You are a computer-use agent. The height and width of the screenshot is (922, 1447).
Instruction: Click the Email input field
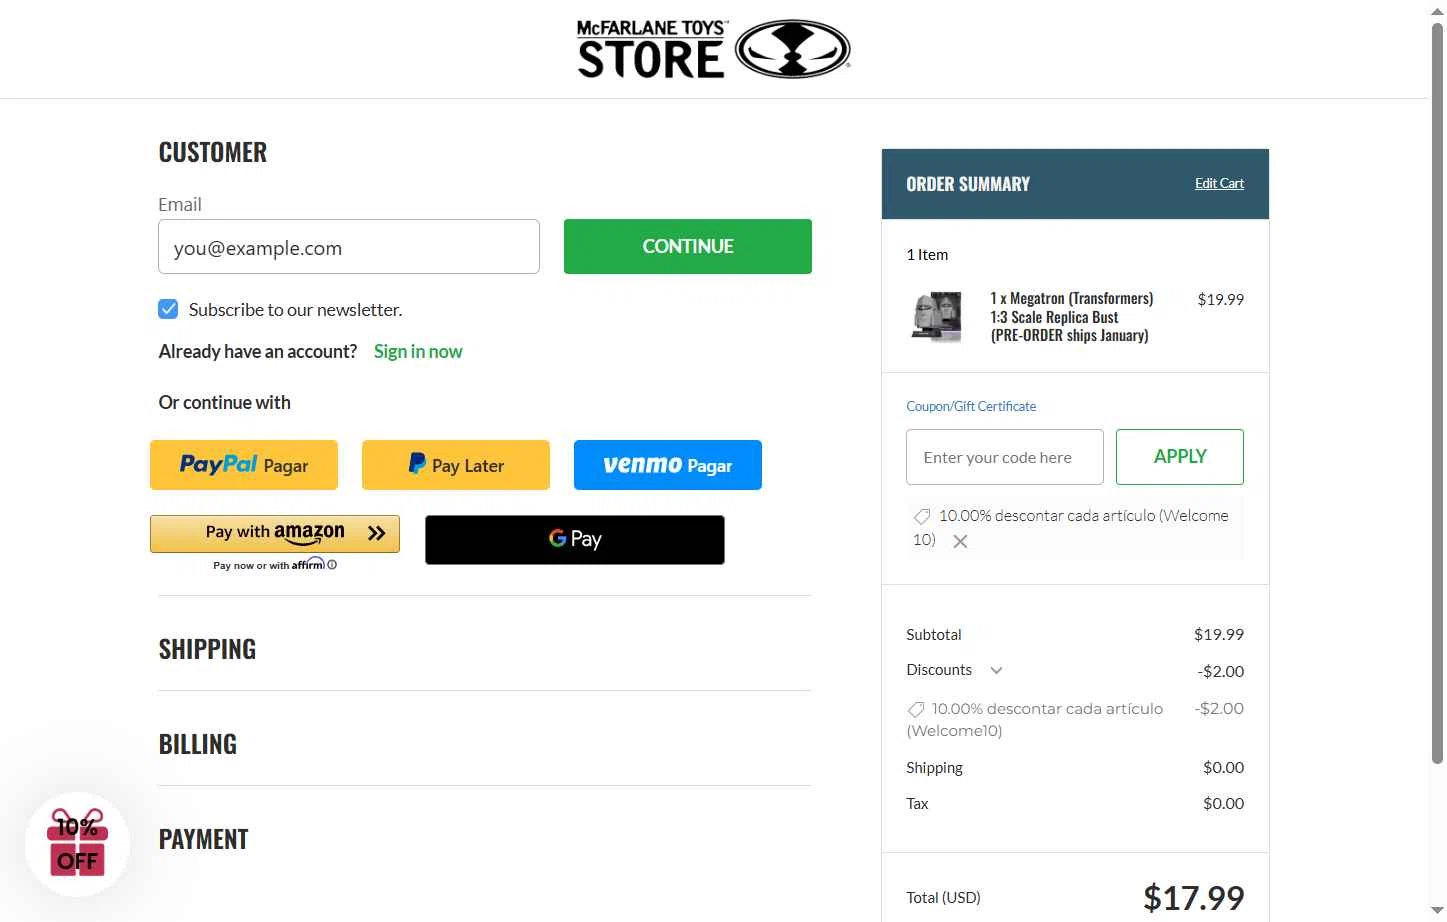[349, 247]
